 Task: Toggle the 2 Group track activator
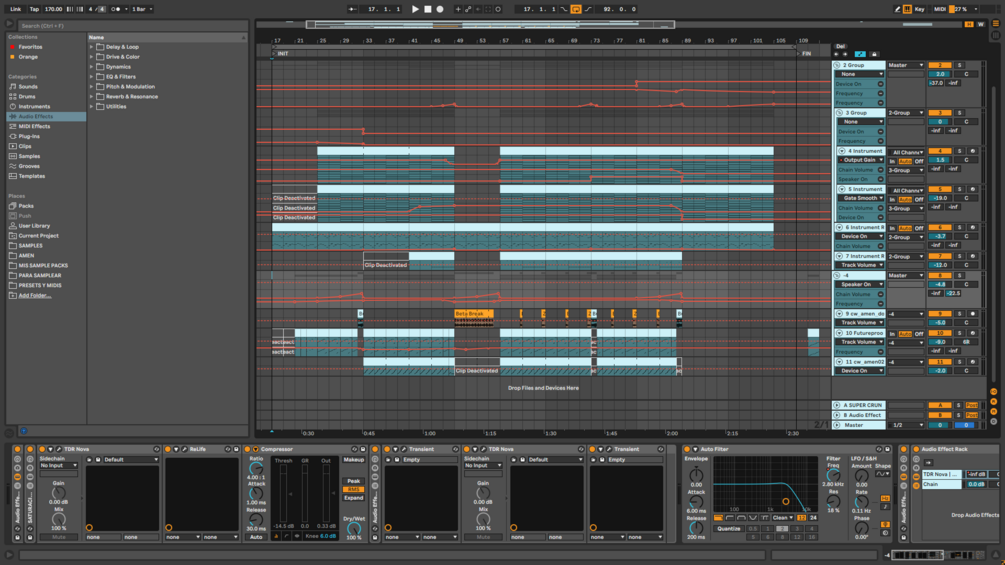[939, 65]
